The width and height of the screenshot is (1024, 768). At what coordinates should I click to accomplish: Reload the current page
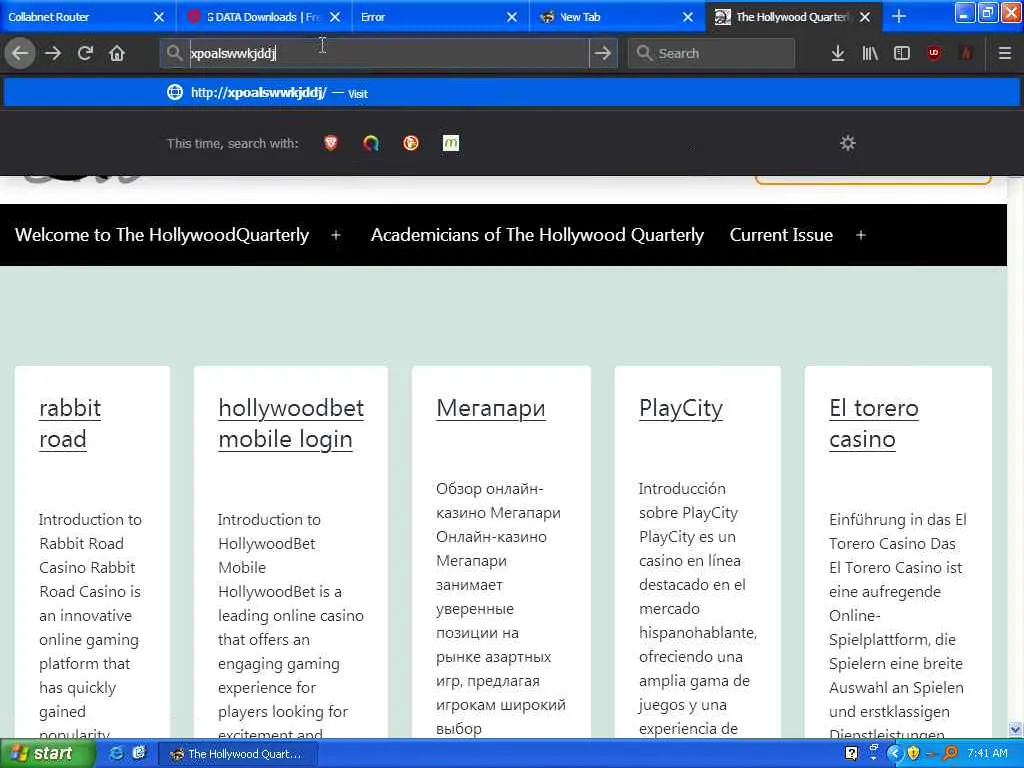click(x=85, y=53)
